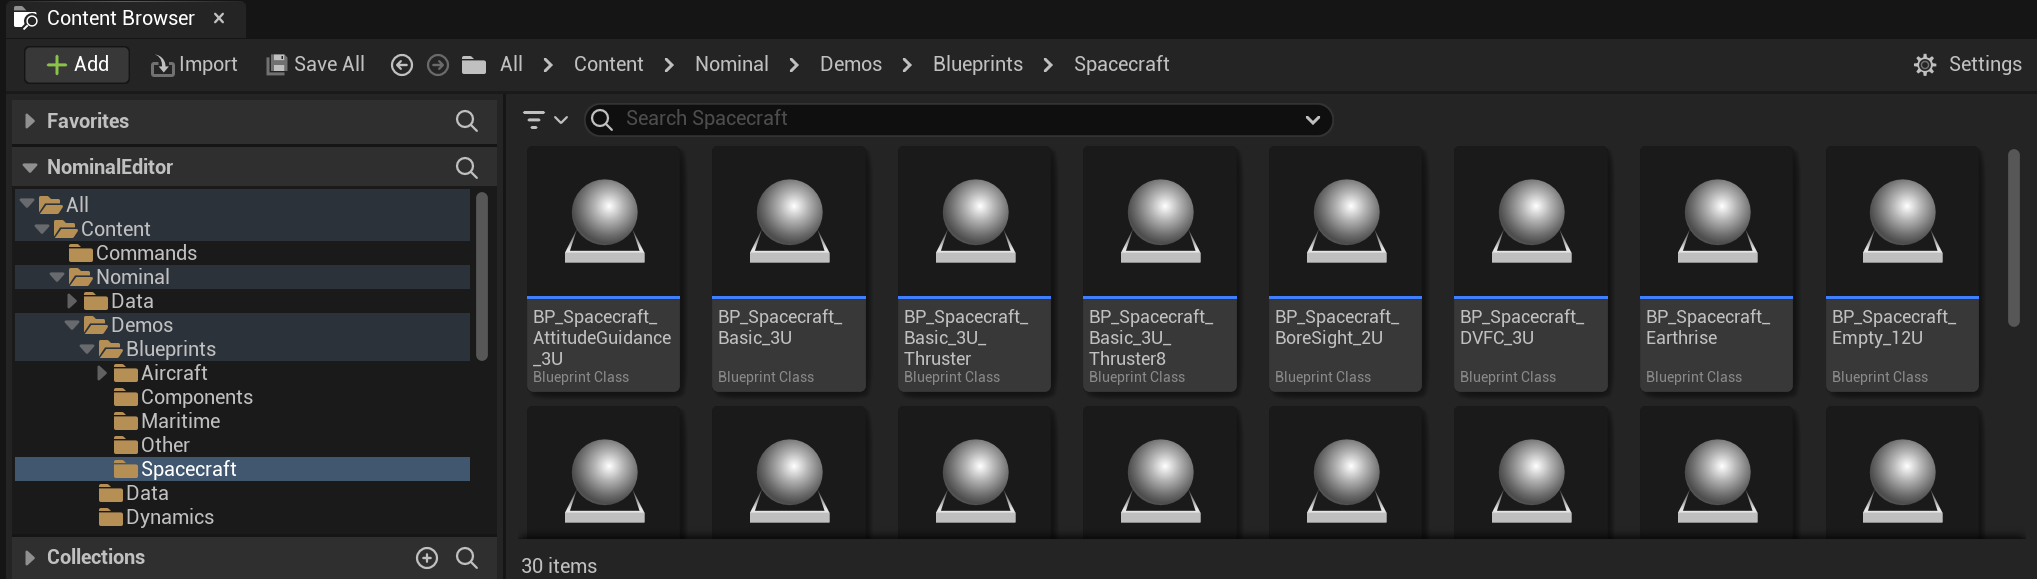Import an asset with the Import button

[194, 64]
